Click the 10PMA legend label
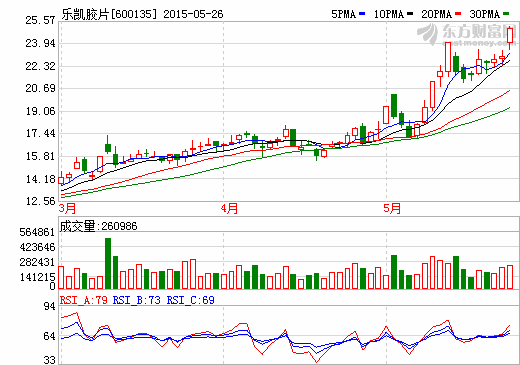The height and width of the screenshot is (365, 520). [x=388, y=14]
